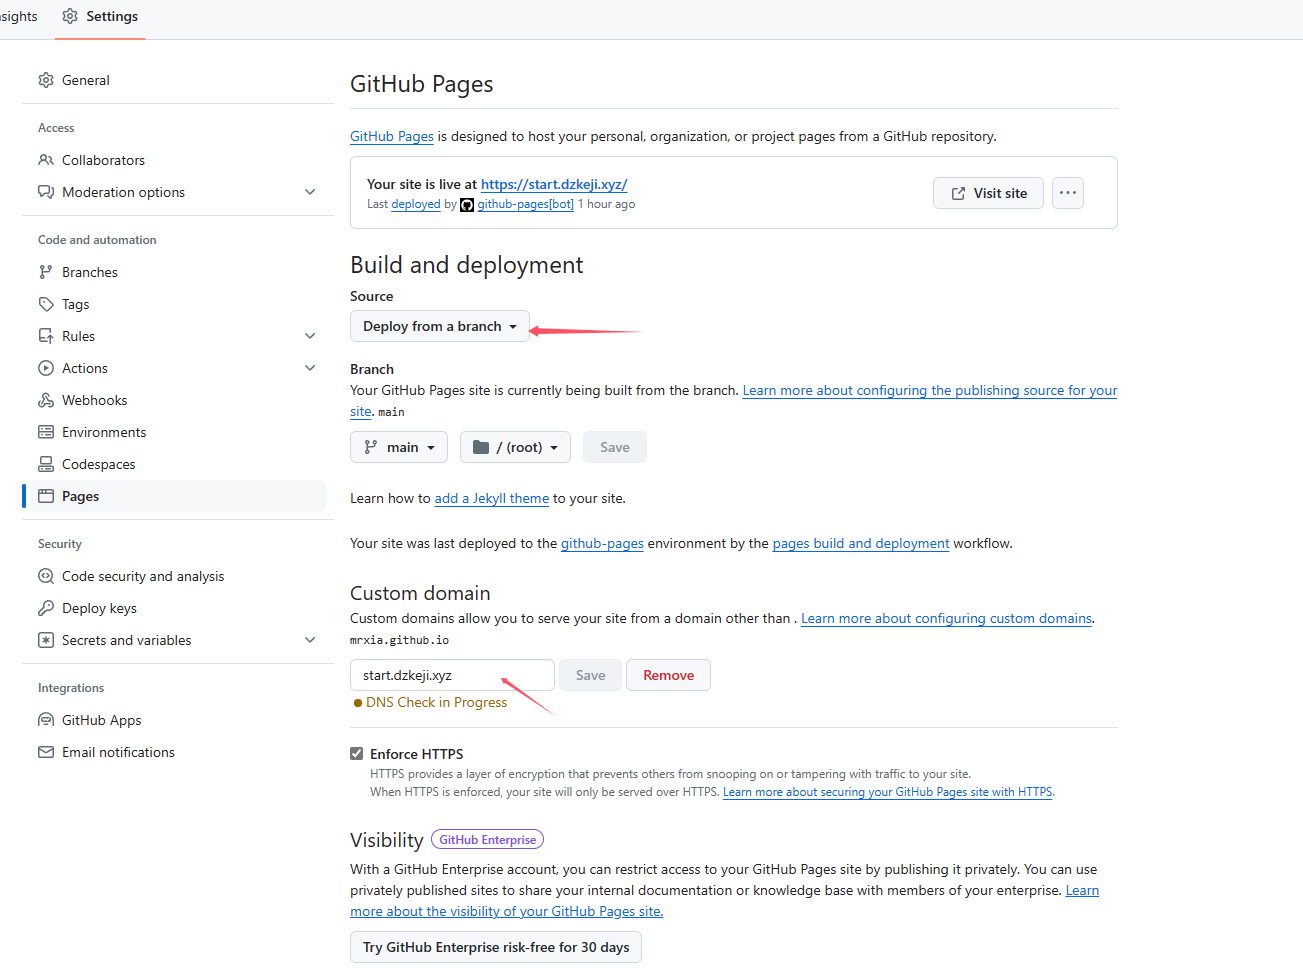This screenshot has width=1303, height=971.
Task: Open General settings page
Action: pyautogui.click(x=178, y=80)
